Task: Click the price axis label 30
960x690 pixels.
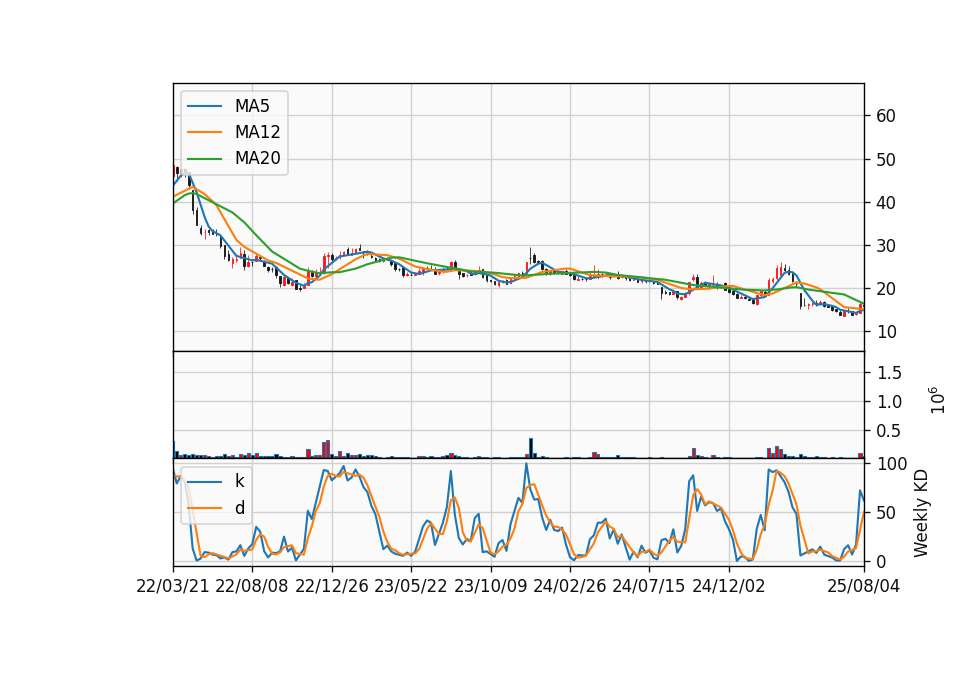Action: [x=885, y=246]
